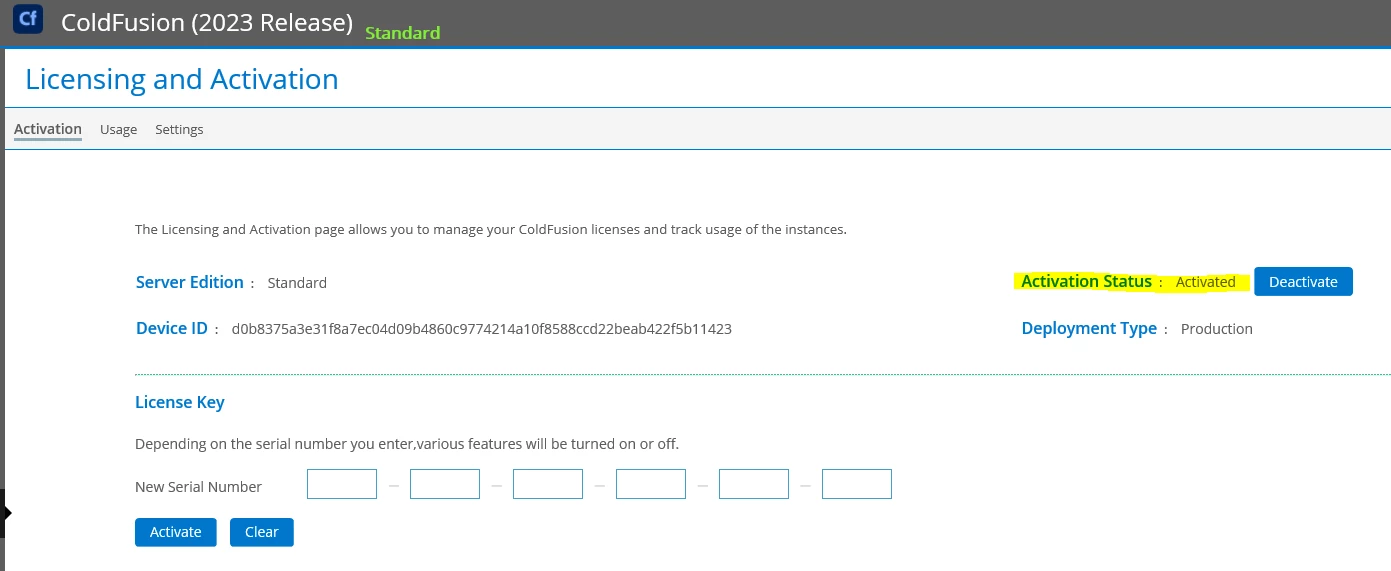Click the Deployment Type label

(1089, 328)
